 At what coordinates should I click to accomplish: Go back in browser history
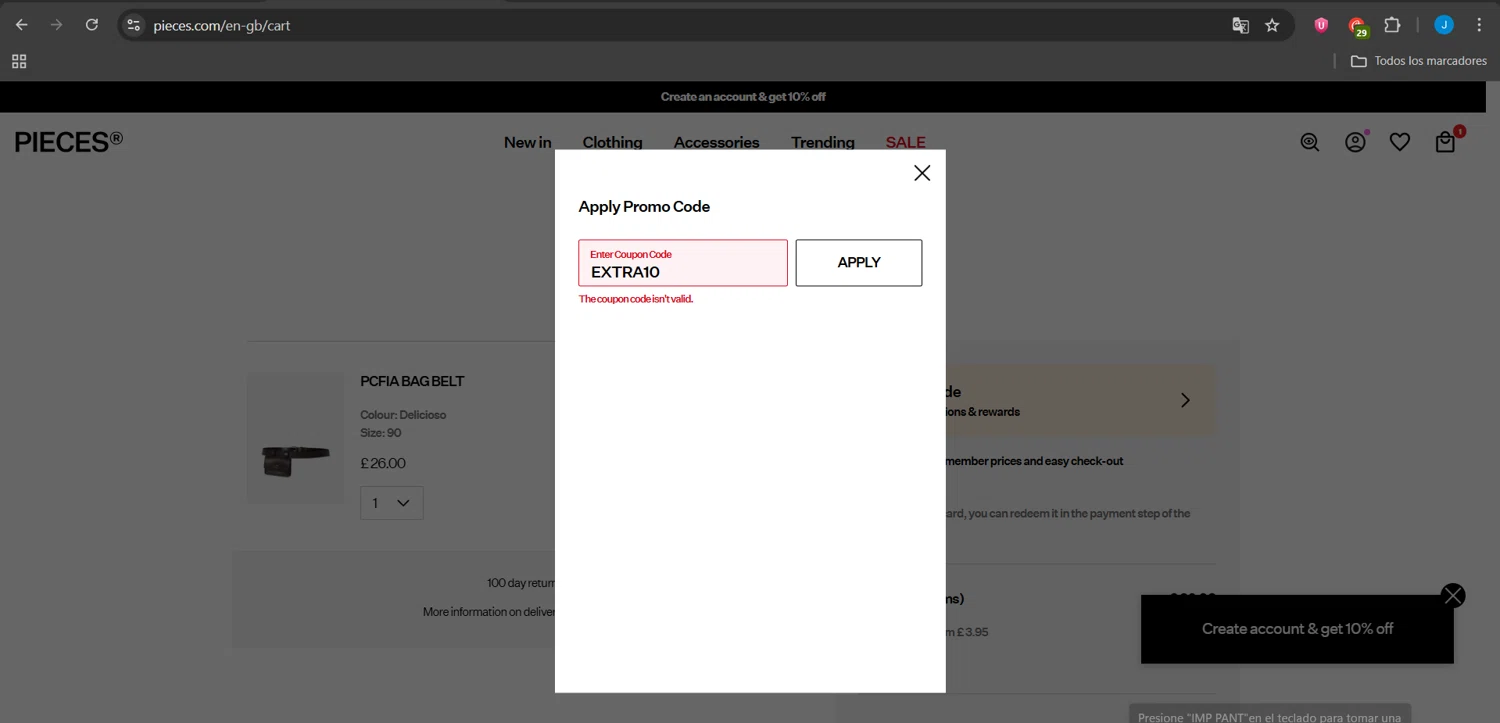(22, 25)
